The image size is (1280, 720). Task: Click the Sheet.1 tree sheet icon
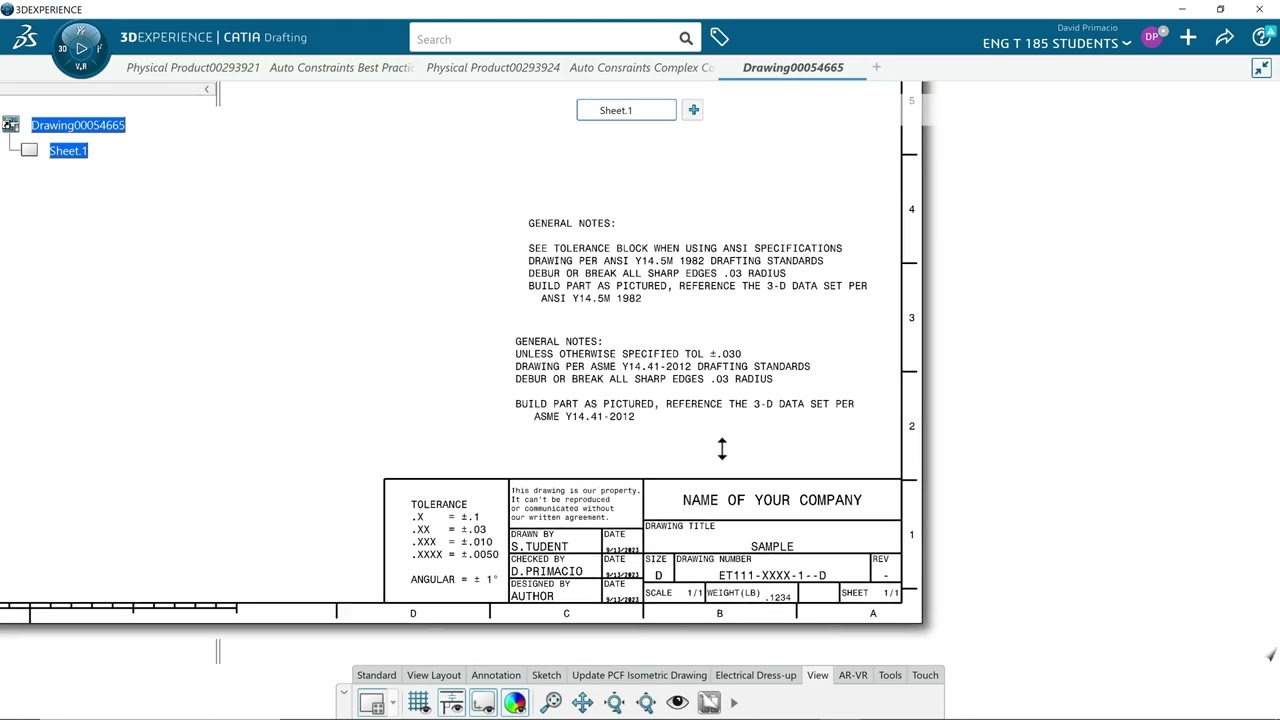(29, 150)
